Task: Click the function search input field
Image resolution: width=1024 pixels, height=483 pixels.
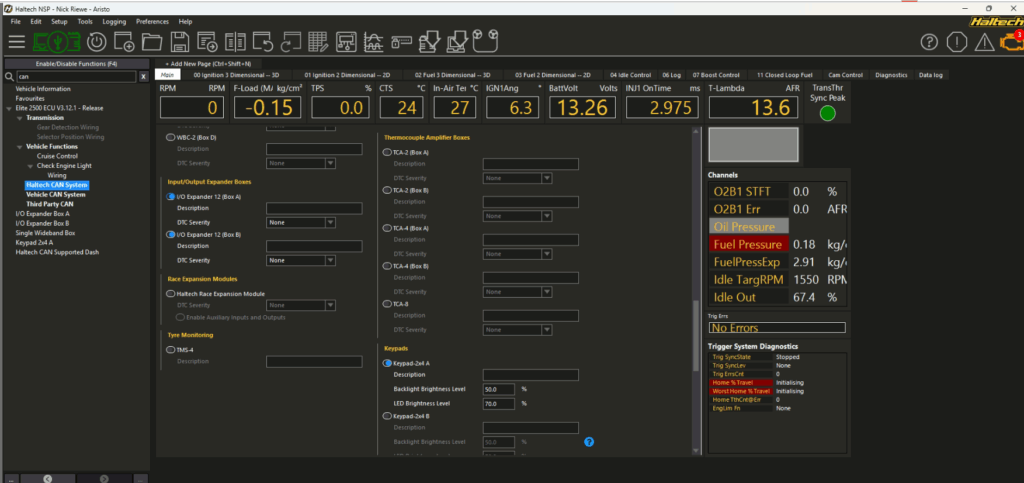Action: pyautogui.click(x=76, y=76)
